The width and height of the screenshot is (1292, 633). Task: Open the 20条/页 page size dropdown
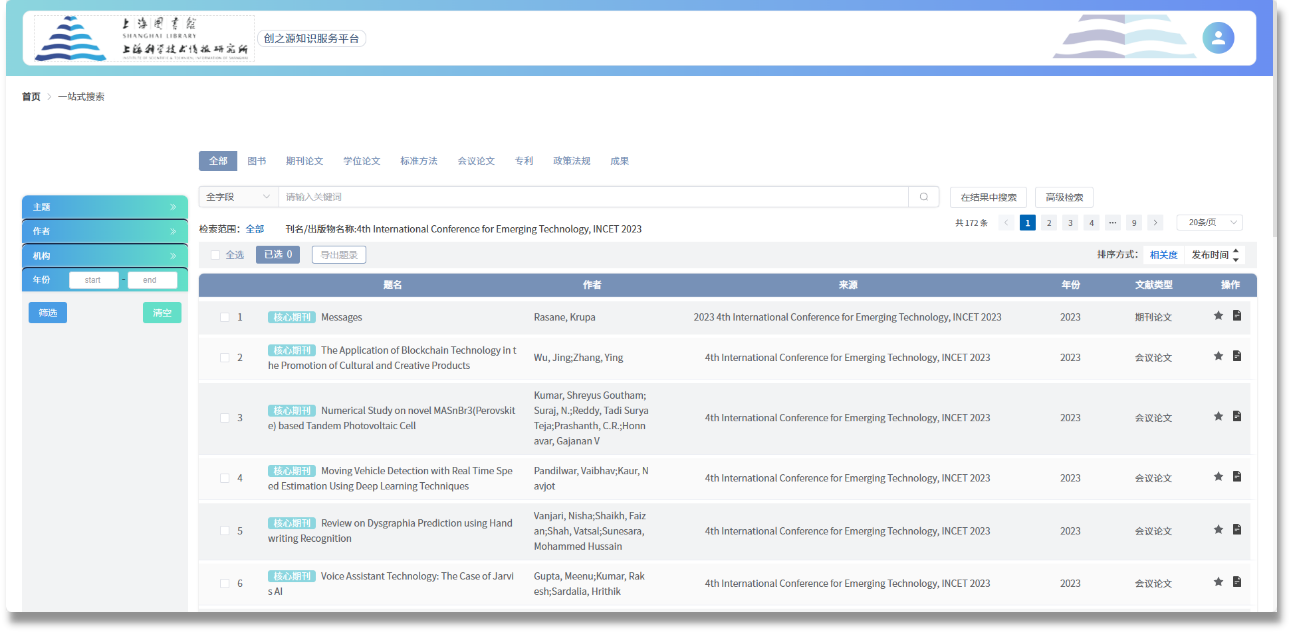point(1209,223)
